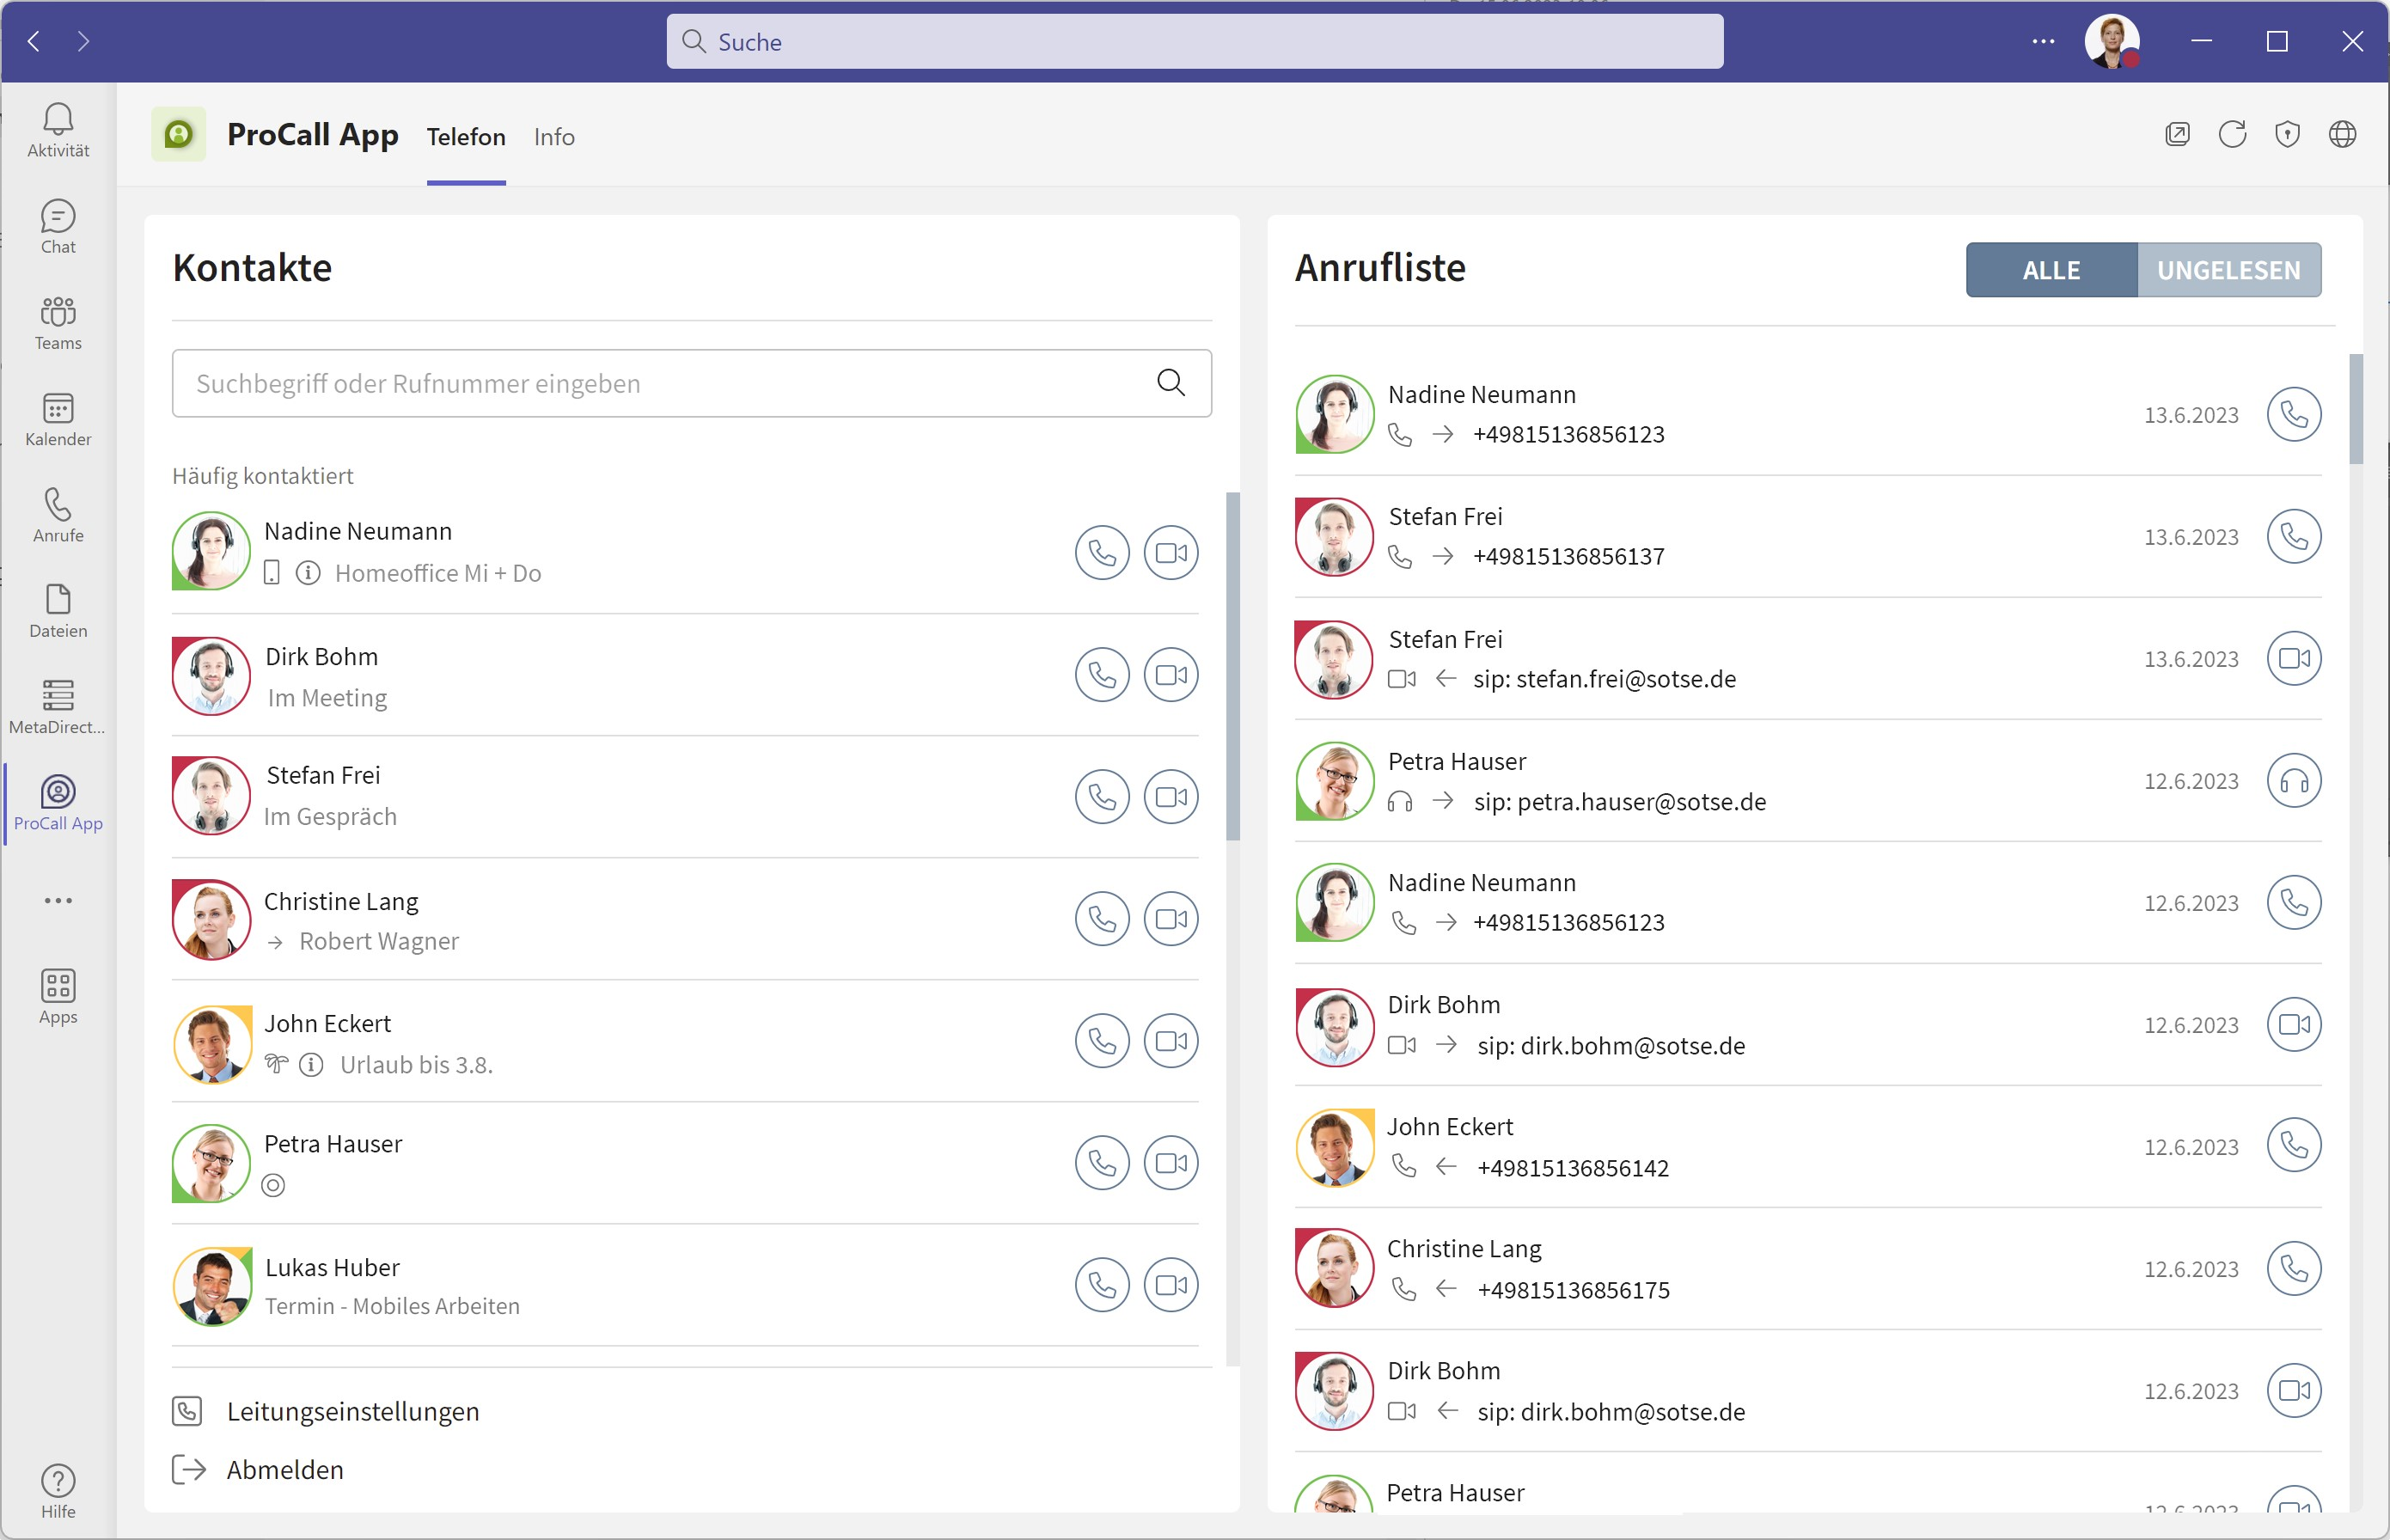2390x1540 pixels.
Task: Open pop-out window icon in header
Action: (x=2177, y=134)
